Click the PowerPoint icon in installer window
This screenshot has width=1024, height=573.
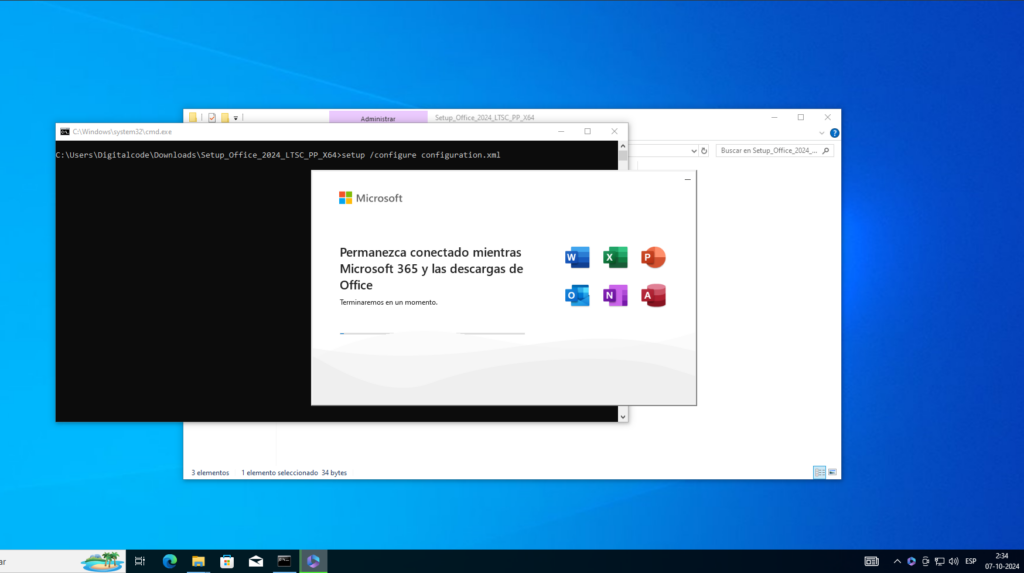coord(654,258)
